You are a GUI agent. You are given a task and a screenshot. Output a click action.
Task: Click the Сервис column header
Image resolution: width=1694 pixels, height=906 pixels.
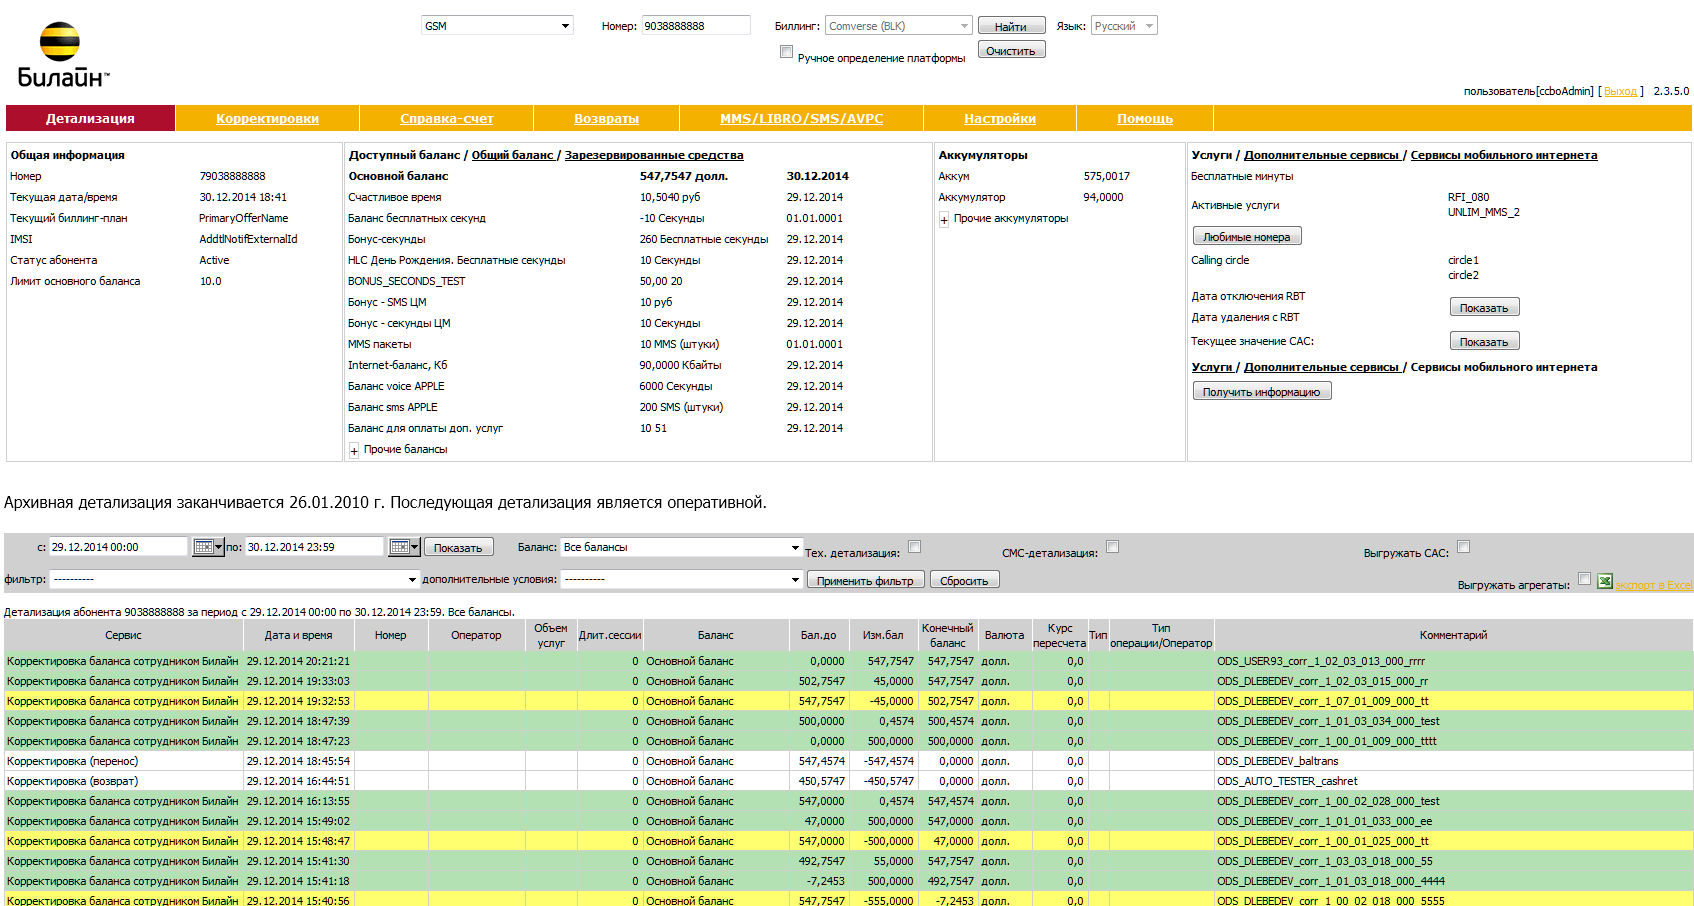[x=123, y=635]
